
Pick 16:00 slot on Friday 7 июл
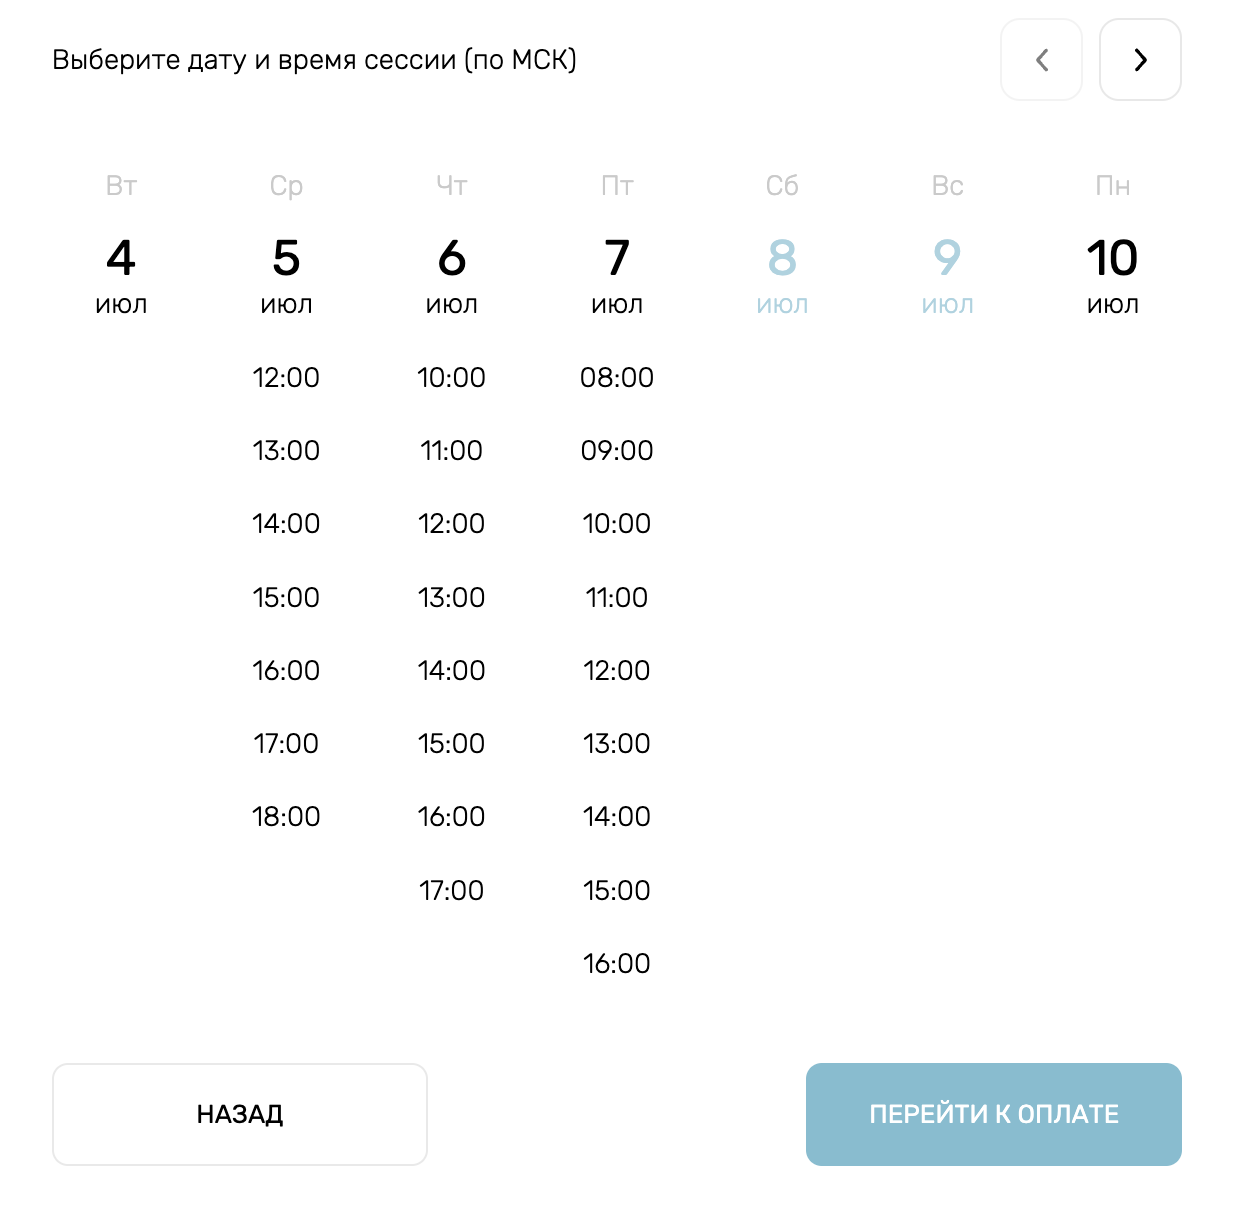[x=617, y=963]
